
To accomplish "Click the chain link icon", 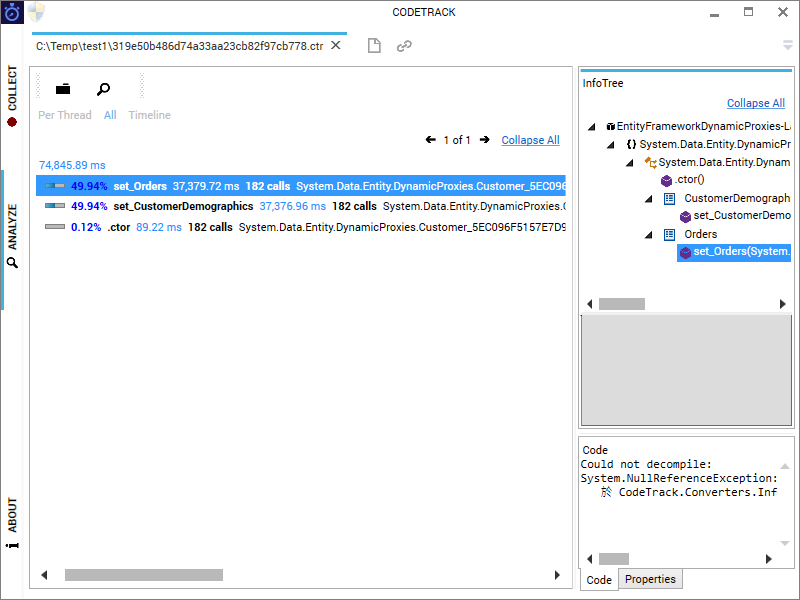I will [404, 46].
